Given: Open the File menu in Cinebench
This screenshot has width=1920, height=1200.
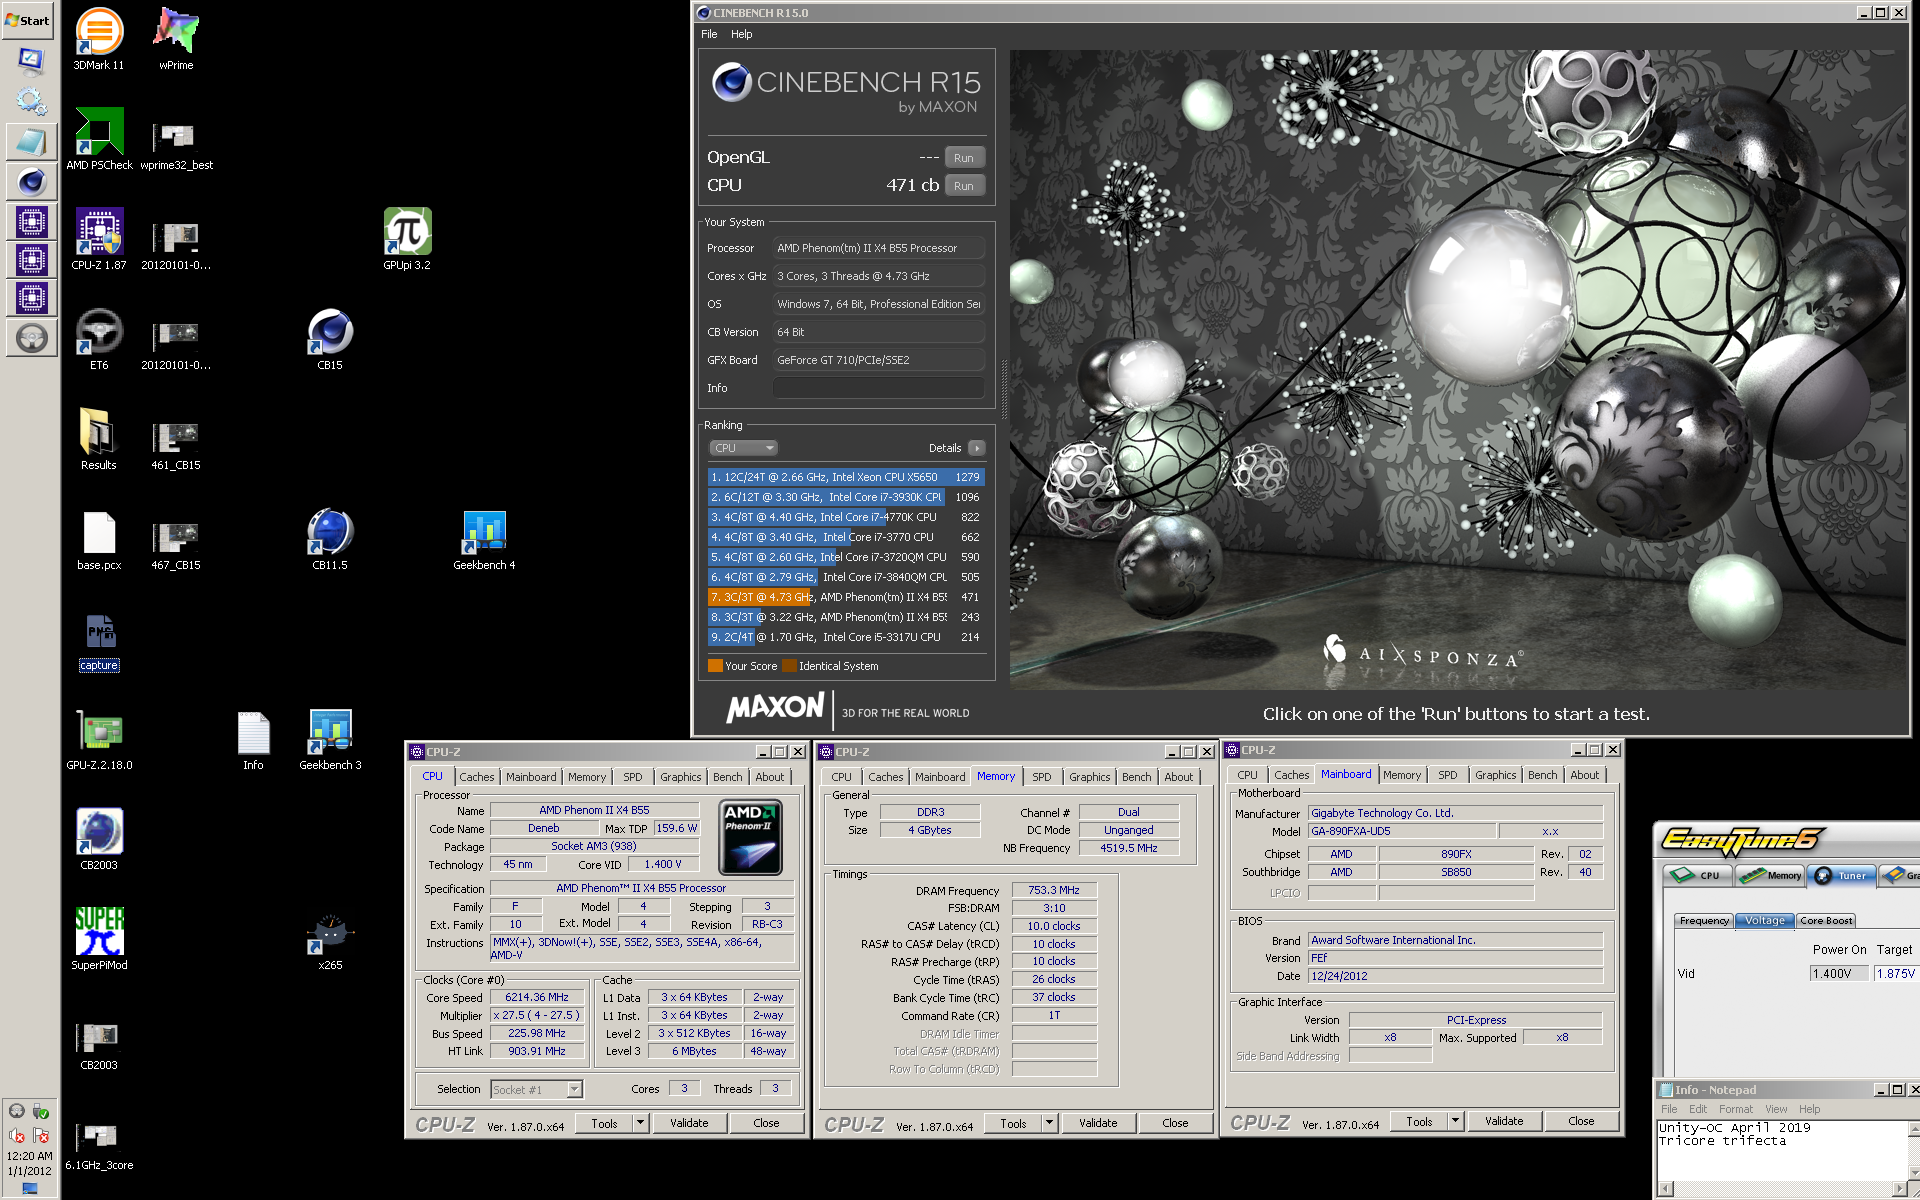Looking at the screenshot, I should click(x=709, y=34).
